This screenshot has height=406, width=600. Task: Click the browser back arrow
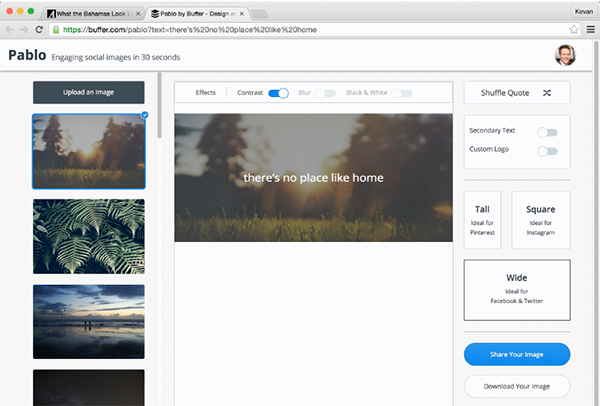point(10,29)
